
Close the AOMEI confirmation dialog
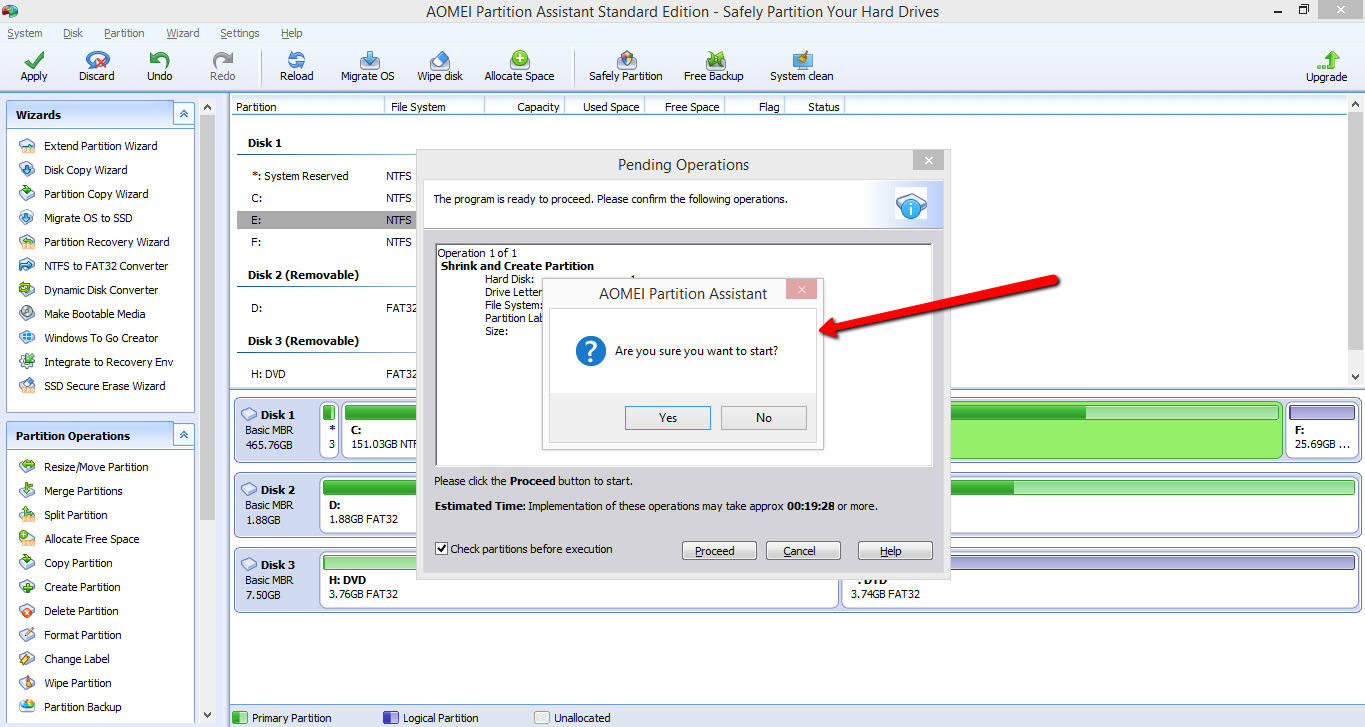pos(801,290)
